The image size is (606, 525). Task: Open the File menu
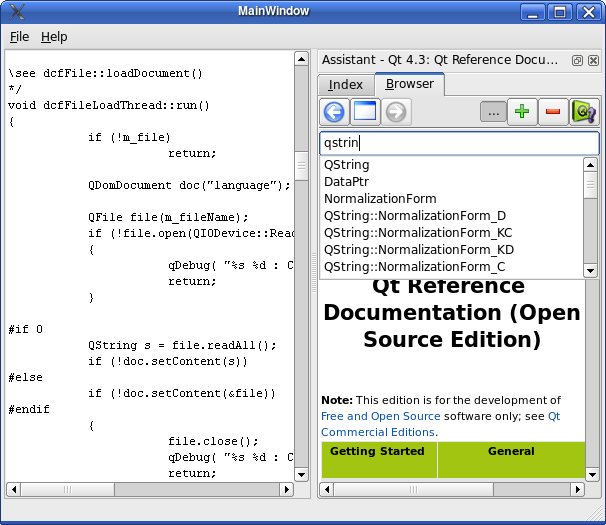click(19, 37)
